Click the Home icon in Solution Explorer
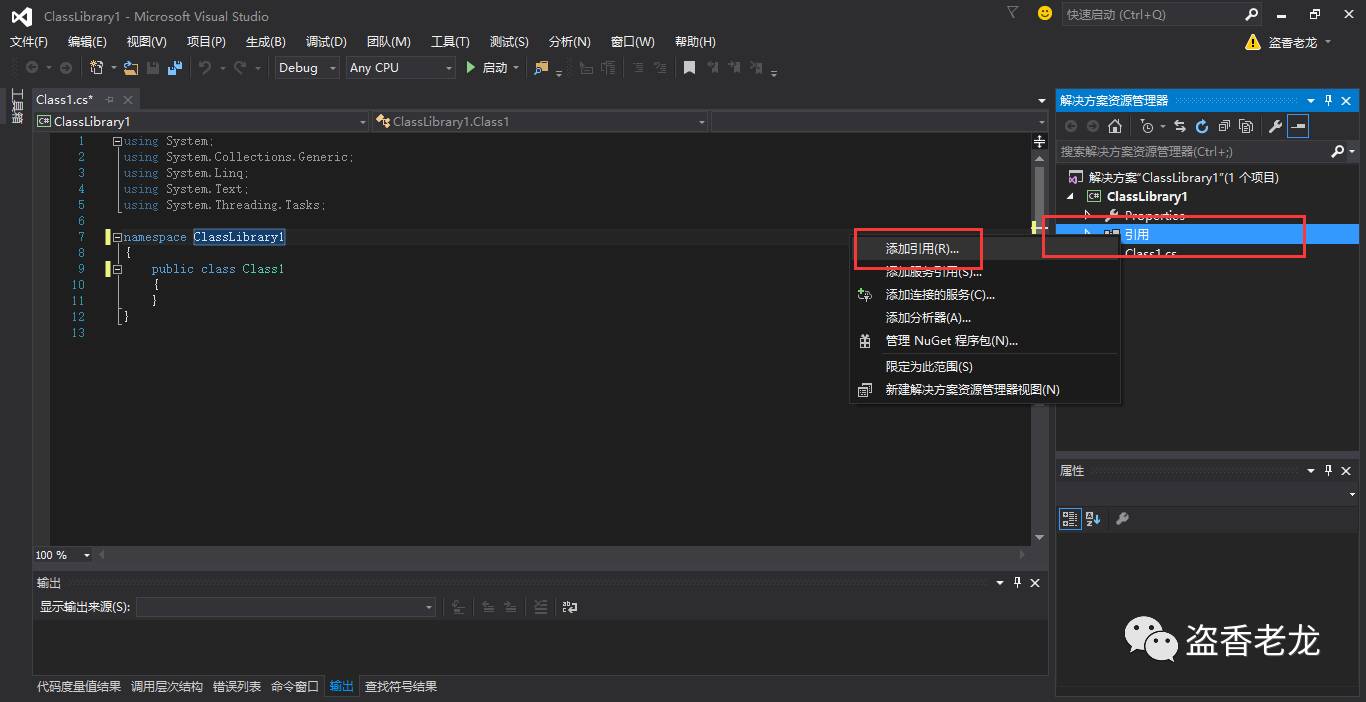 (1115, 126)
